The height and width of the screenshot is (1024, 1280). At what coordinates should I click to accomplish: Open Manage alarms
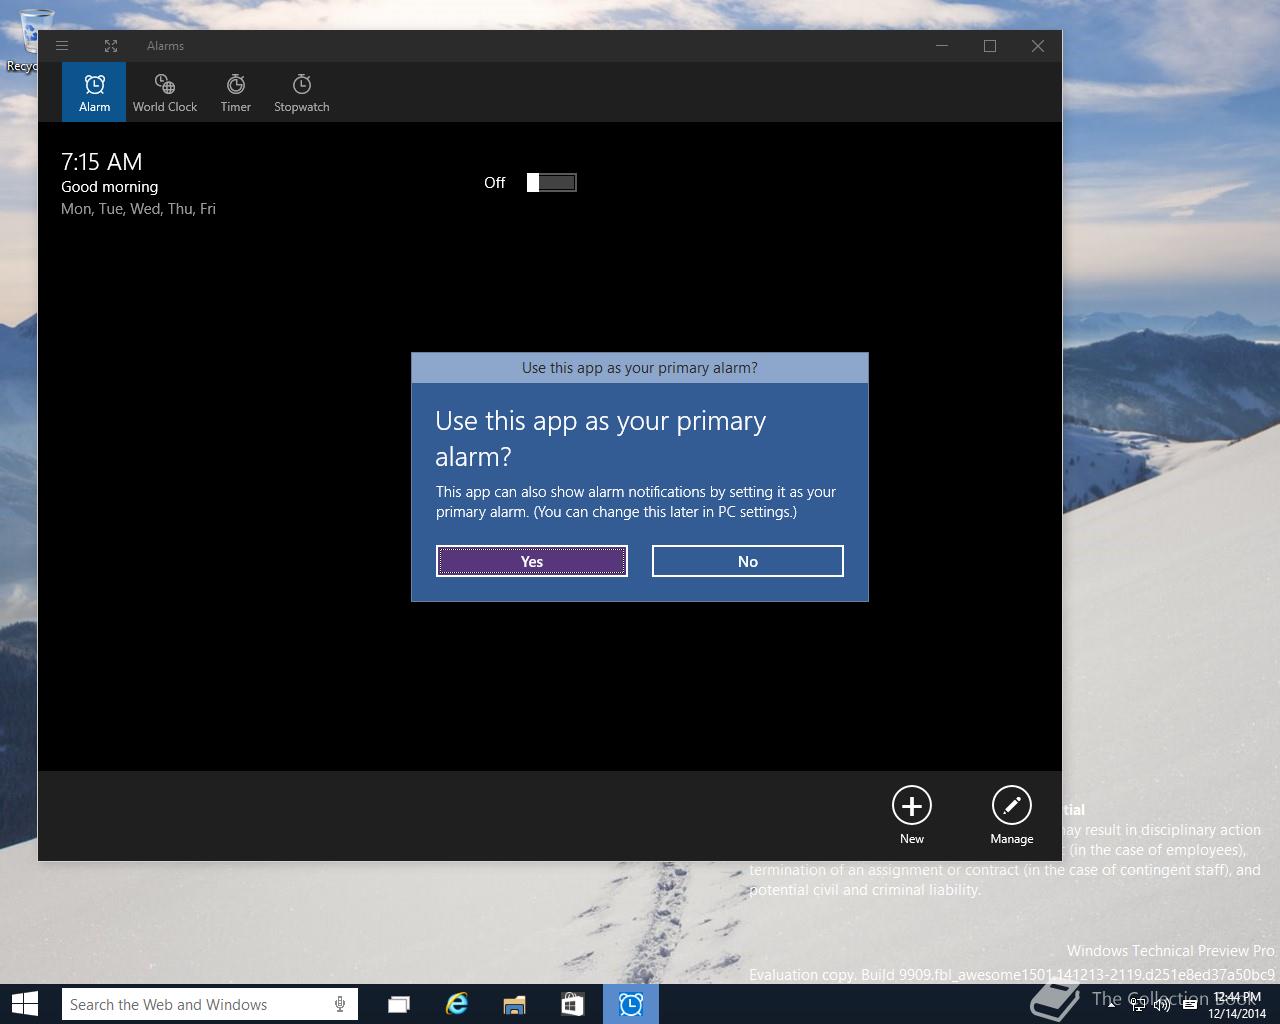pos(1012,815)
